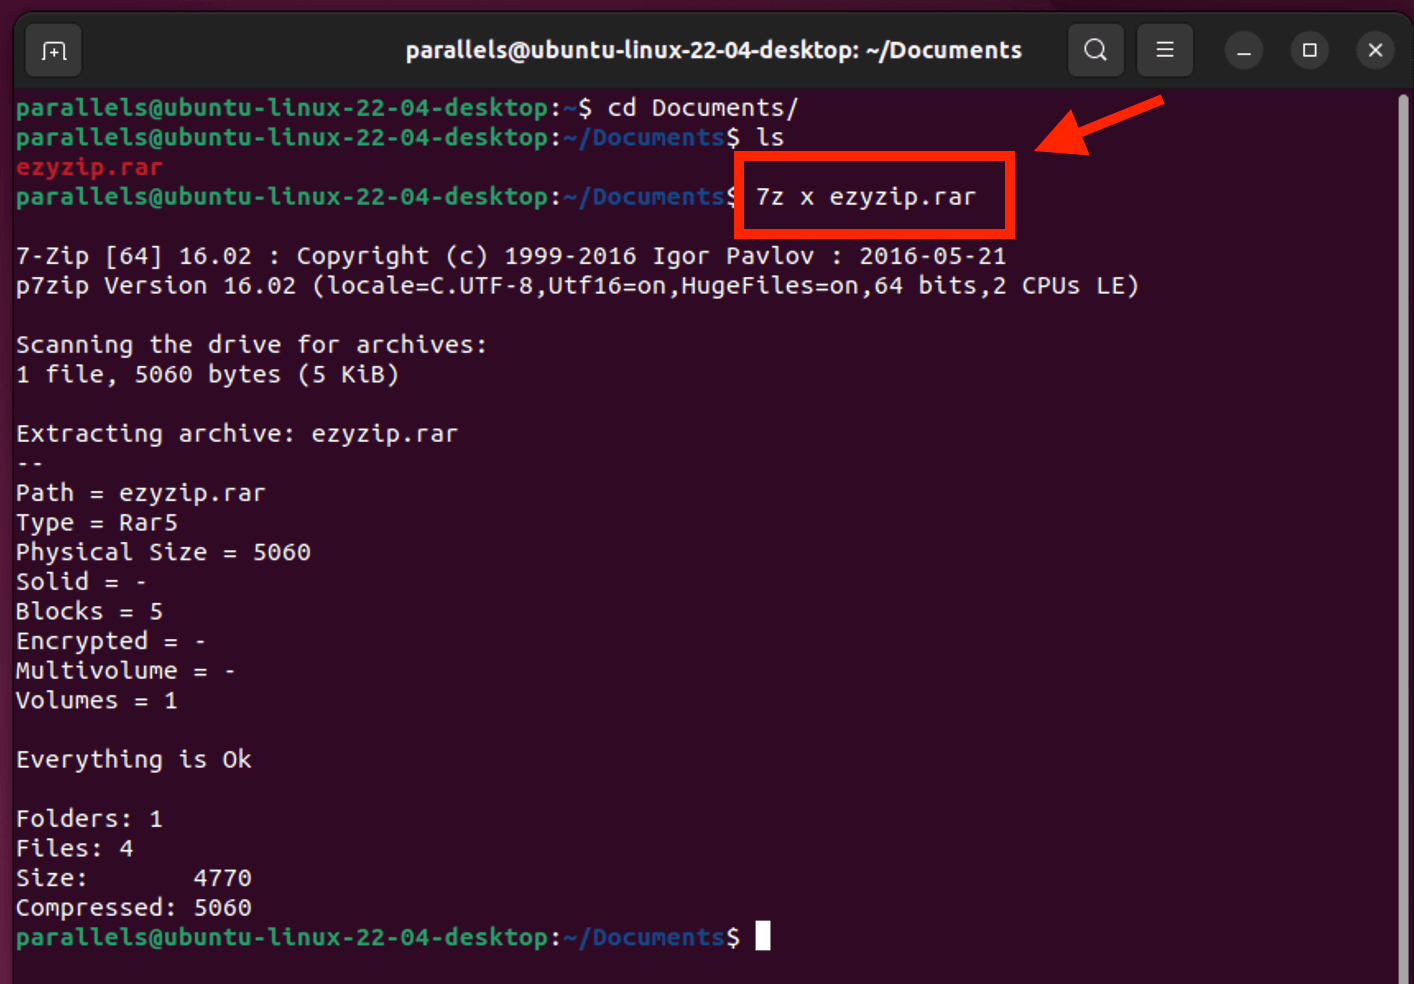Click the Everything is Ok status line

(133, 759)
